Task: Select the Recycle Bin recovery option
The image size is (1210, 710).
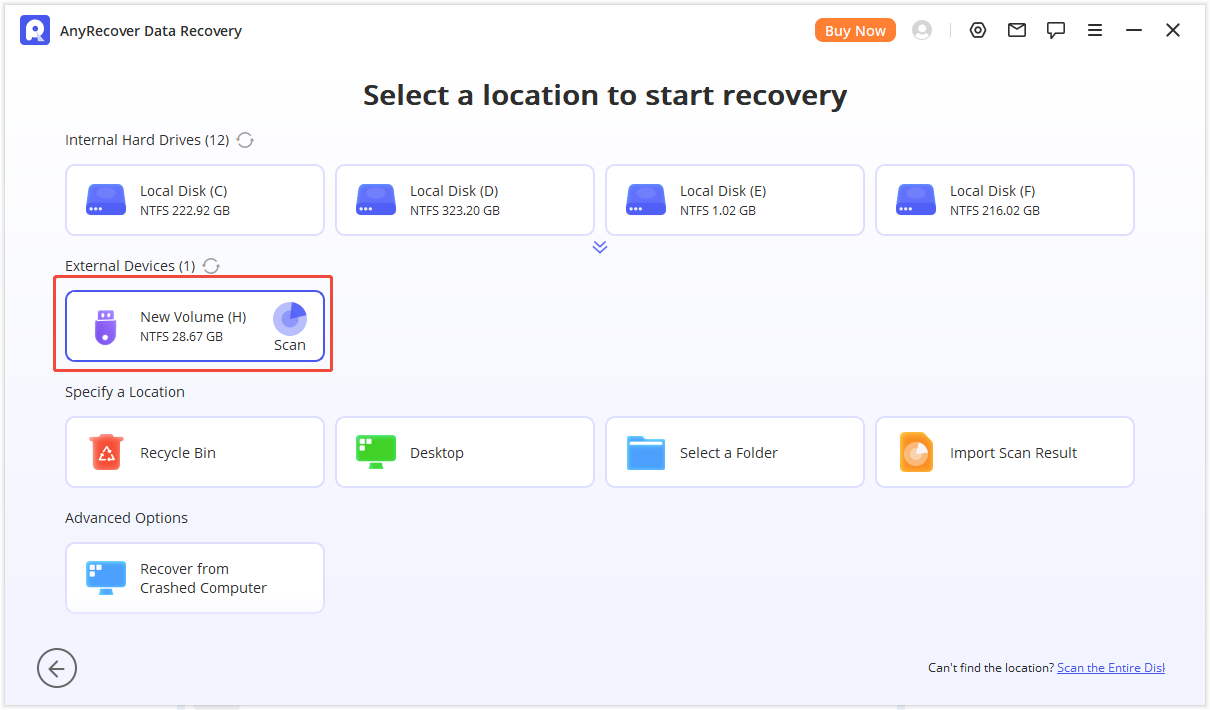Action: click(194, 452)
